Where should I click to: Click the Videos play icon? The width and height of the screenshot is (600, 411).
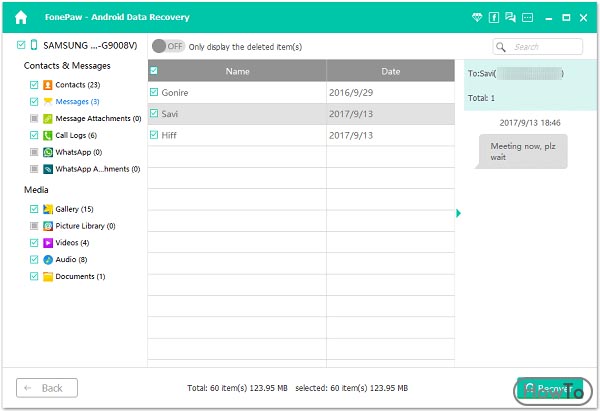pos(47,243)
